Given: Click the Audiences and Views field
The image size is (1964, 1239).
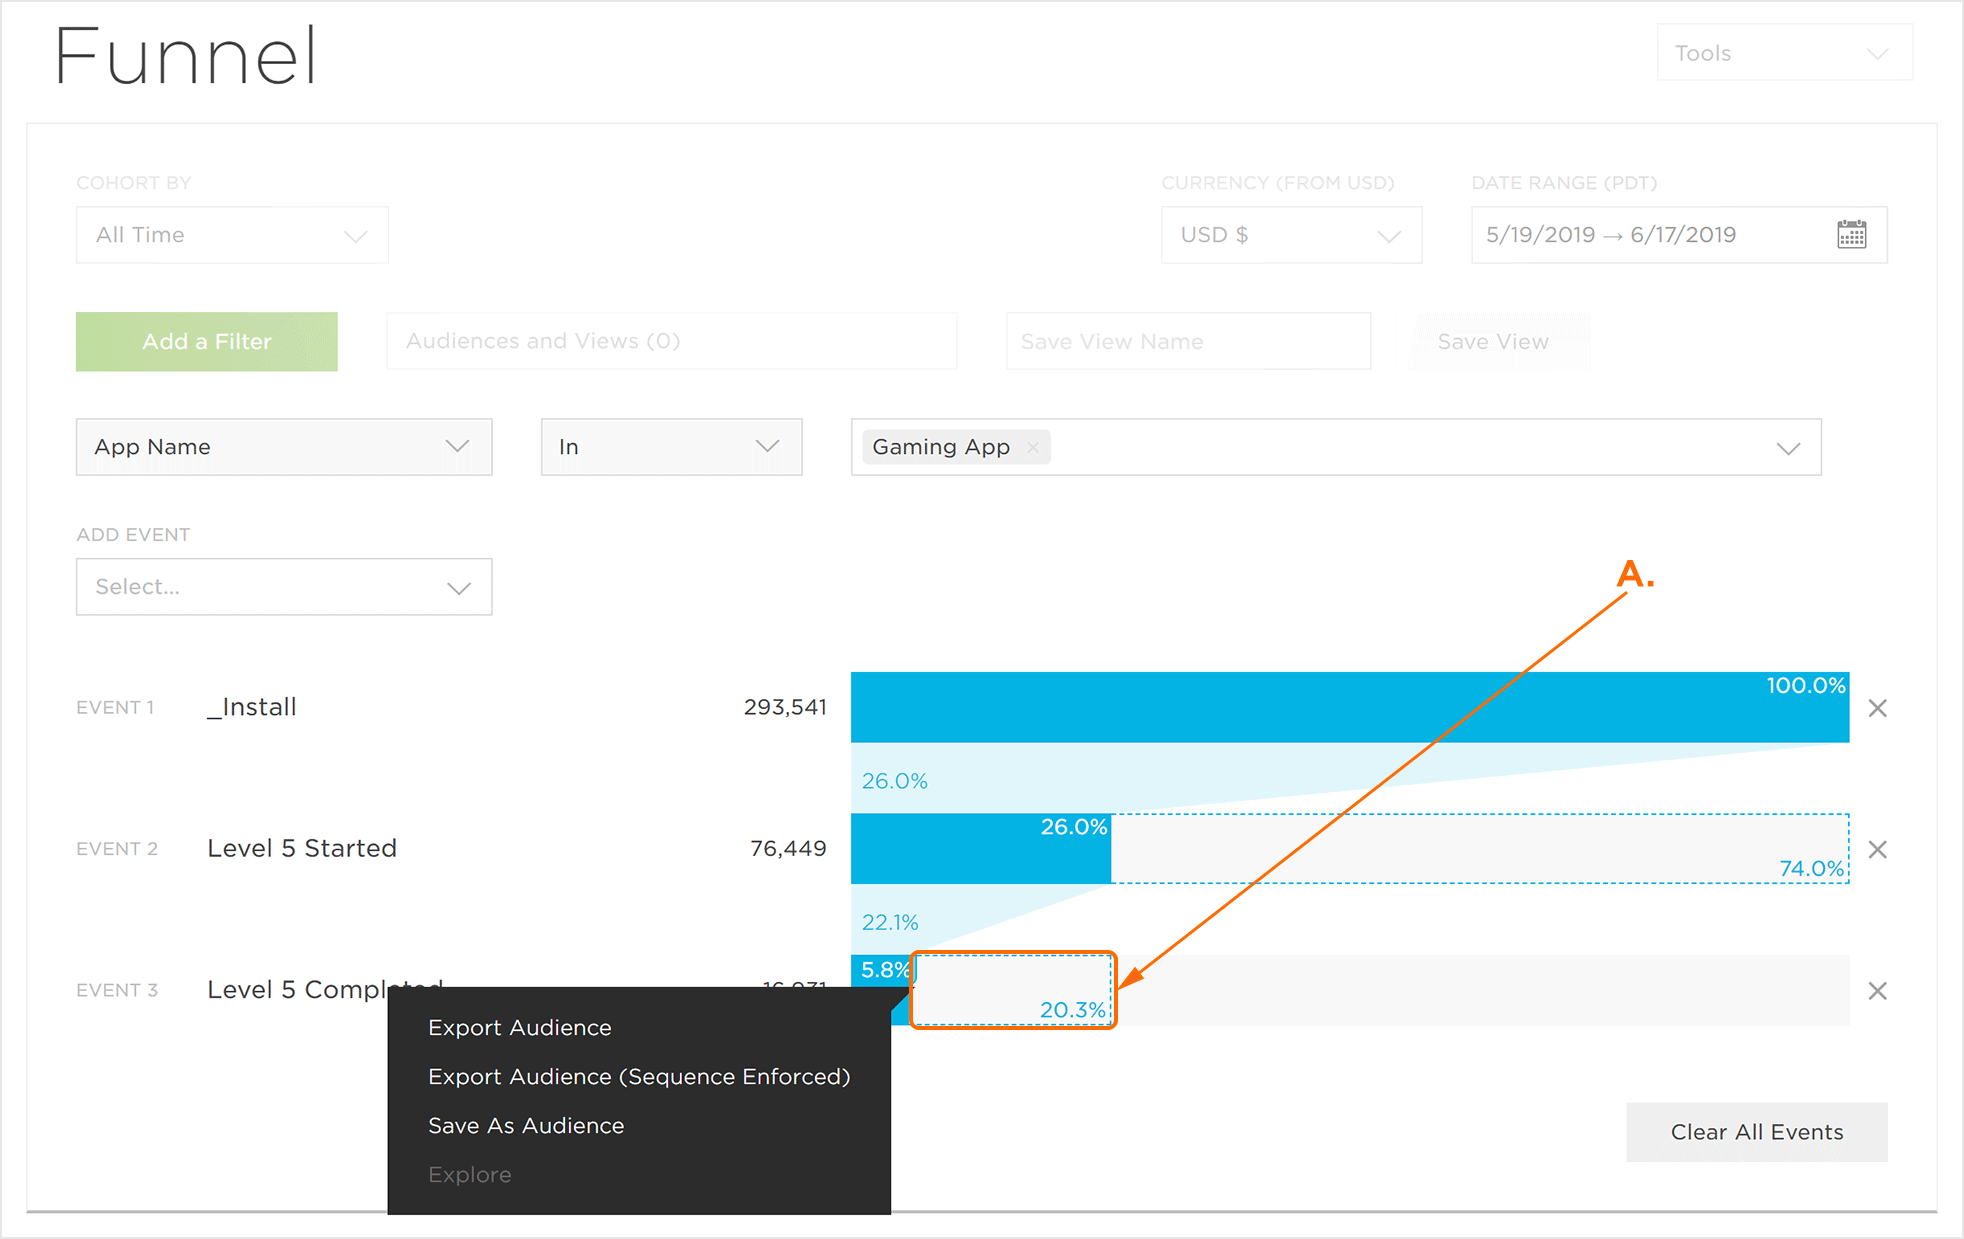Looking at the screenshot, I should [x=671, y=341].
